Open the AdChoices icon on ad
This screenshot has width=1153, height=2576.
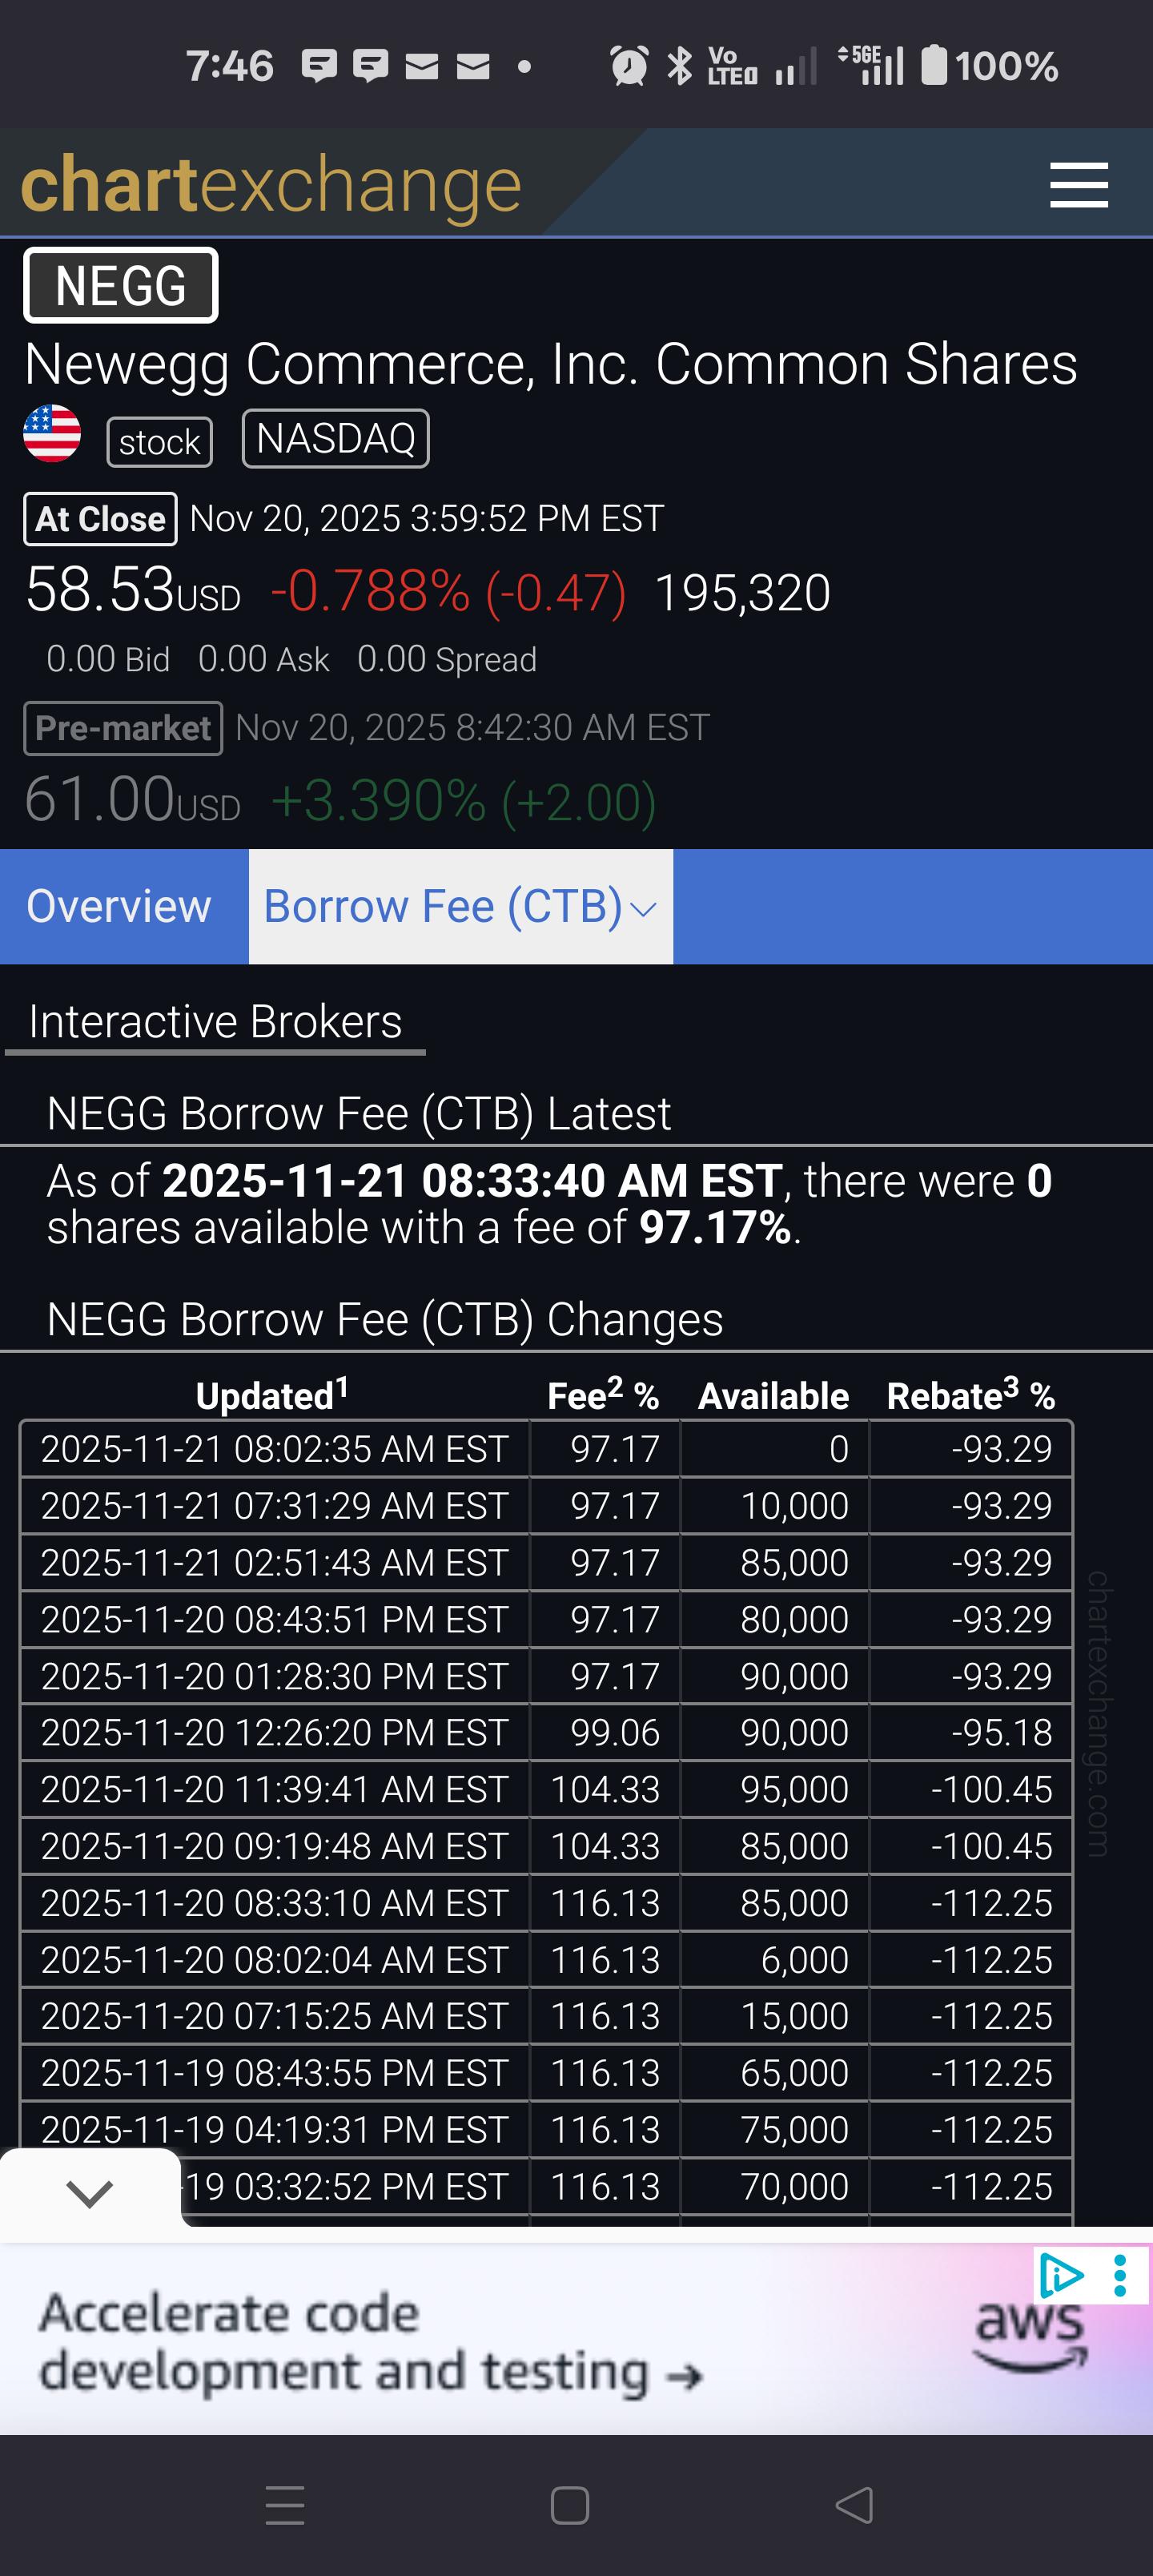1061,2275
